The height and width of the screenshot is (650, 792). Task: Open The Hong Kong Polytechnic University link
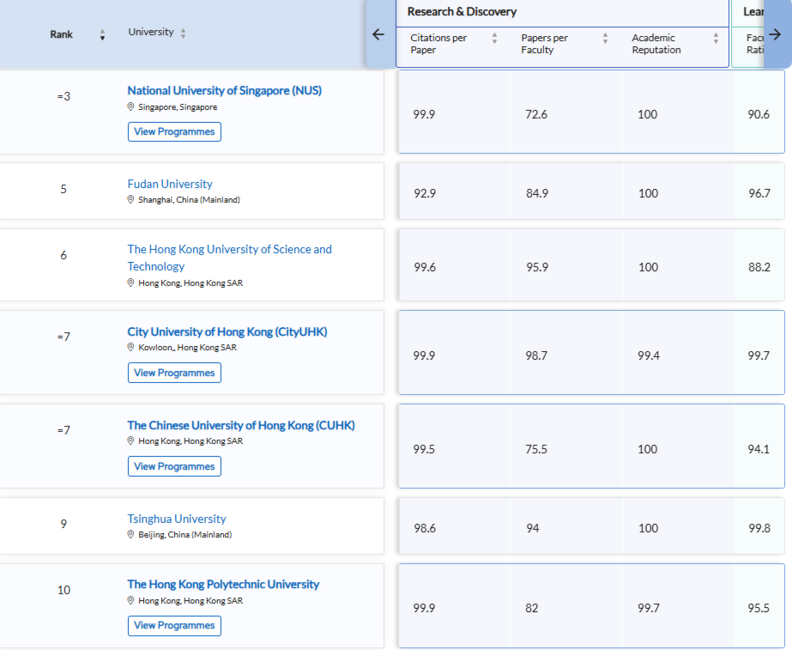[223, 584]
